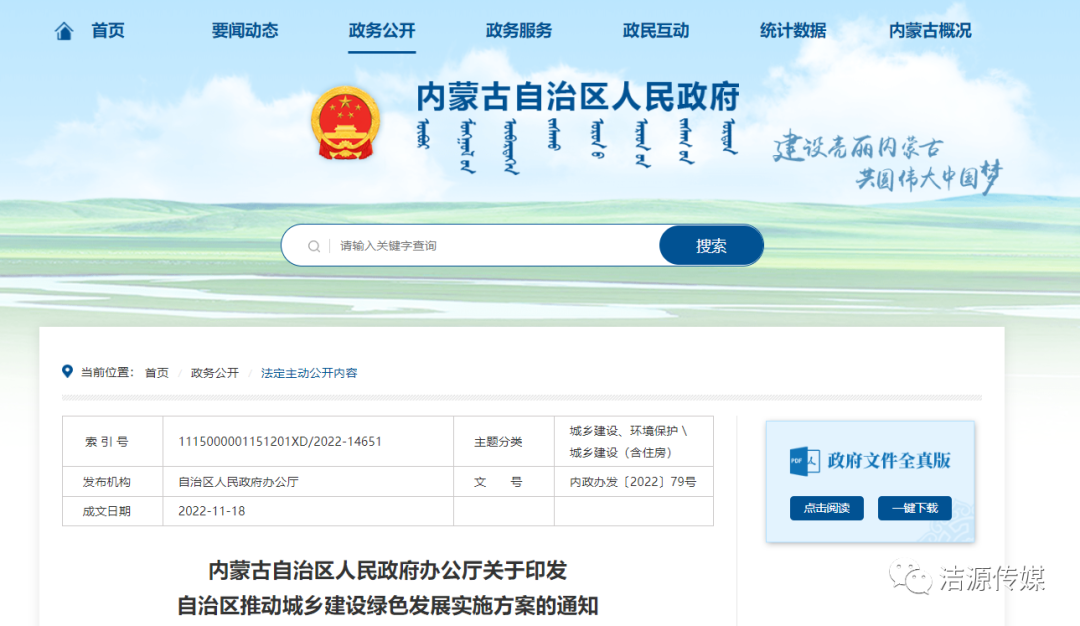Open the 政务服务 menu

518,30
